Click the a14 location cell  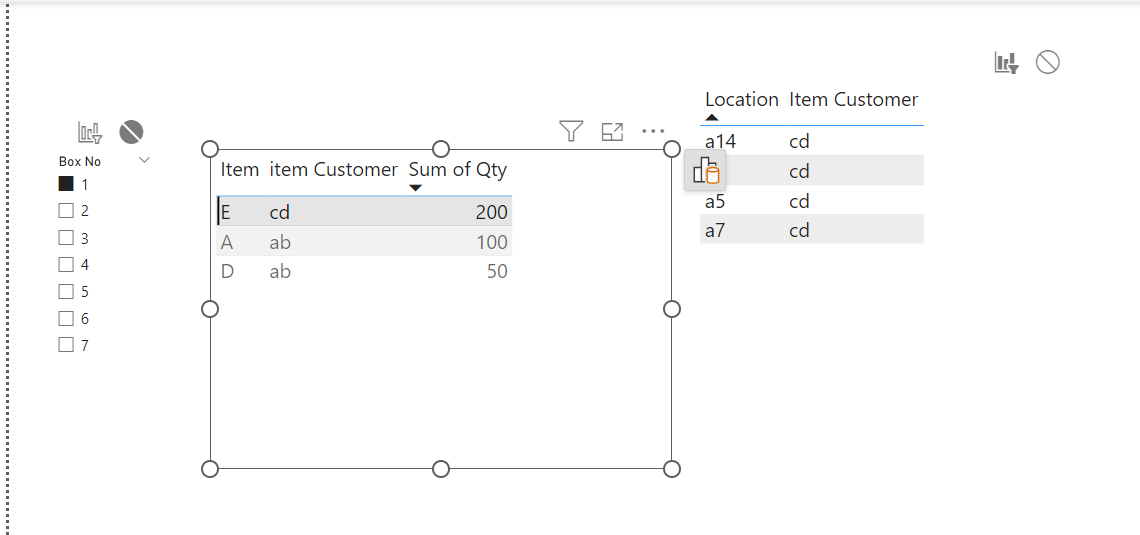[721, 141]
